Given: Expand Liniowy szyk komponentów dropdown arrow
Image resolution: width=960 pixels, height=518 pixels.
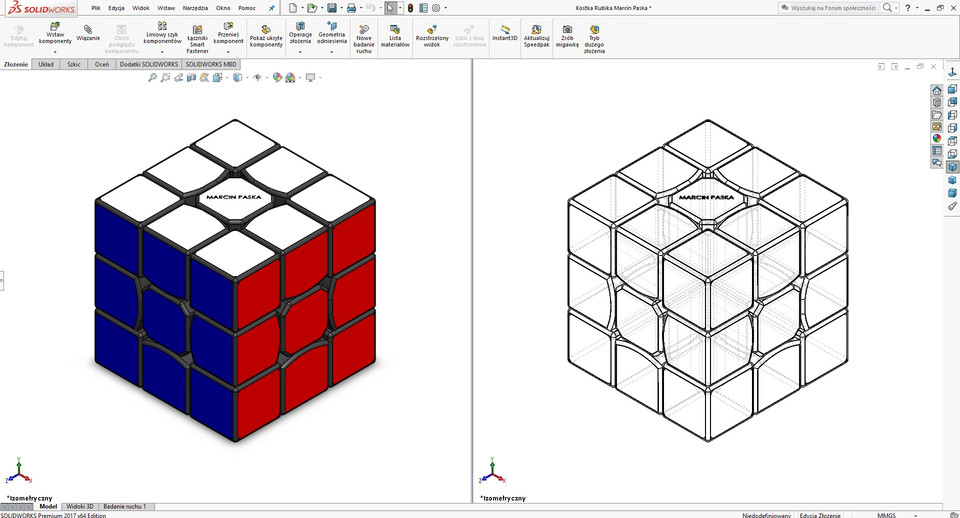Looking at the screenshot, I should (162, 52).
